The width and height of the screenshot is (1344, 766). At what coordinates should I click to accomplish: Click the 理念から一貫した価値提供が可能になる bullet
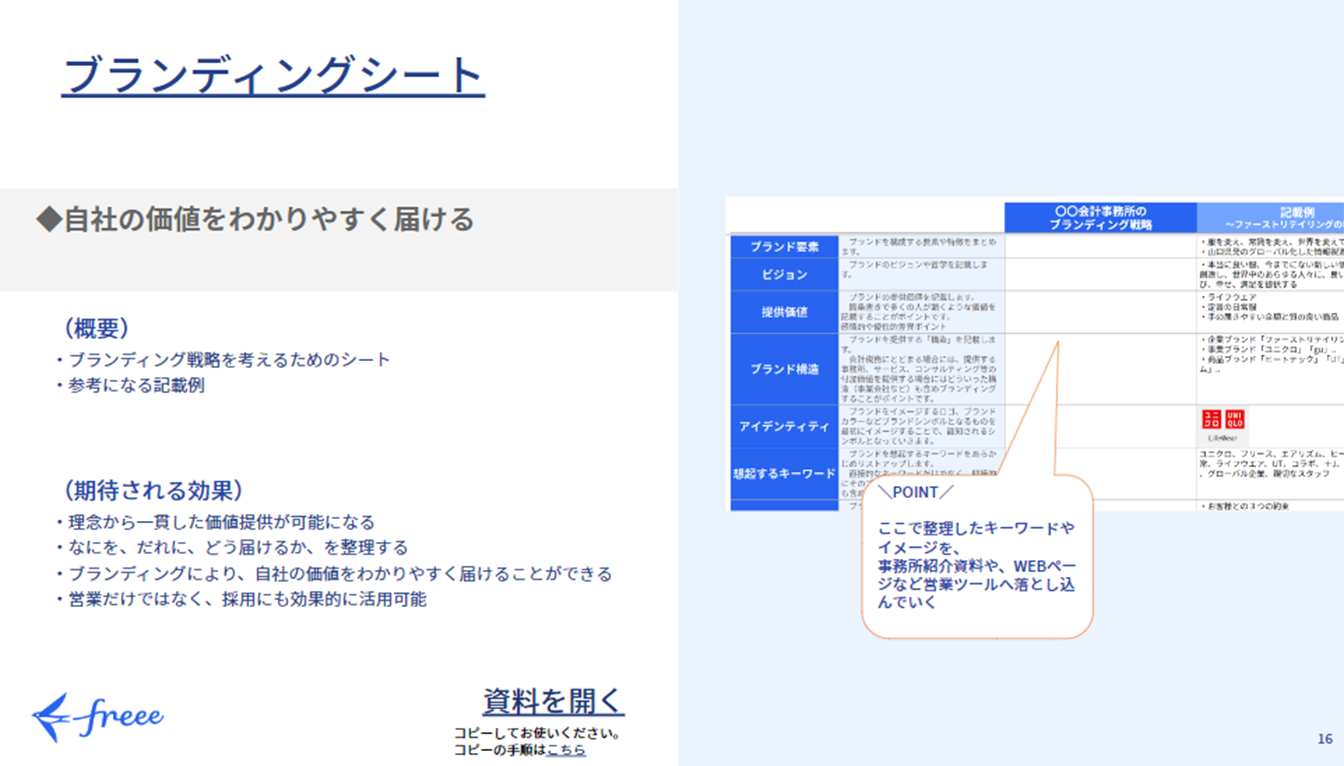click(x=215, y=522)
